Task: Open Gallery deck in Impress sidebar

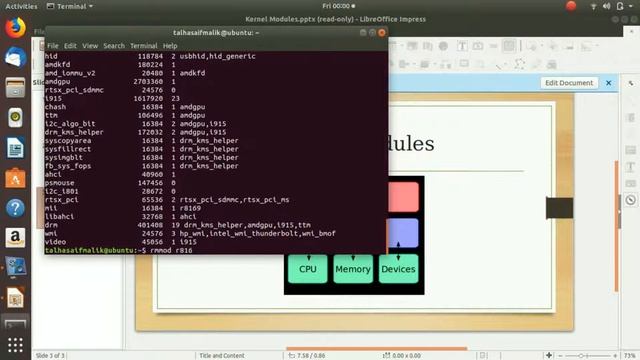Action: pos(631,184)
